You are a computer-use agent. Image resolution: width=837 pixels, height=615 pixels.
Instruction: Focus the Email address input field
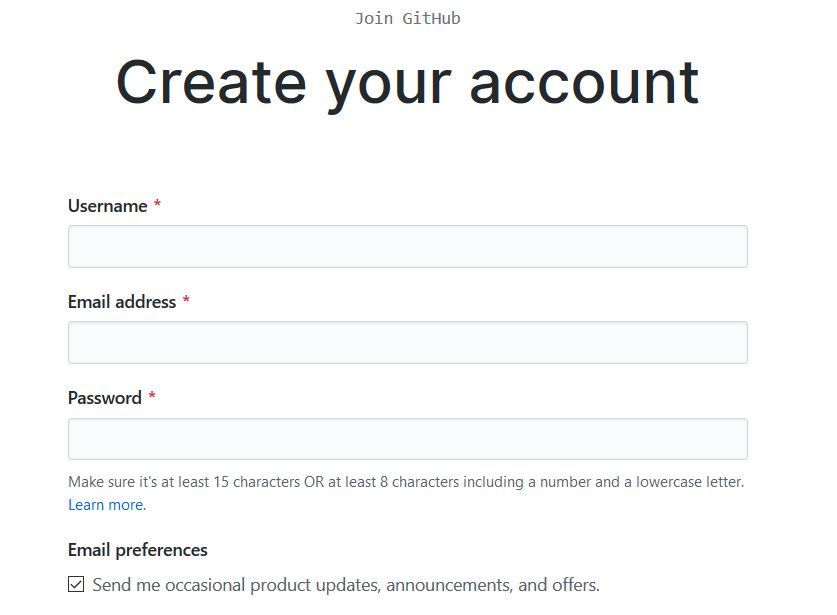tap(408, 343)
